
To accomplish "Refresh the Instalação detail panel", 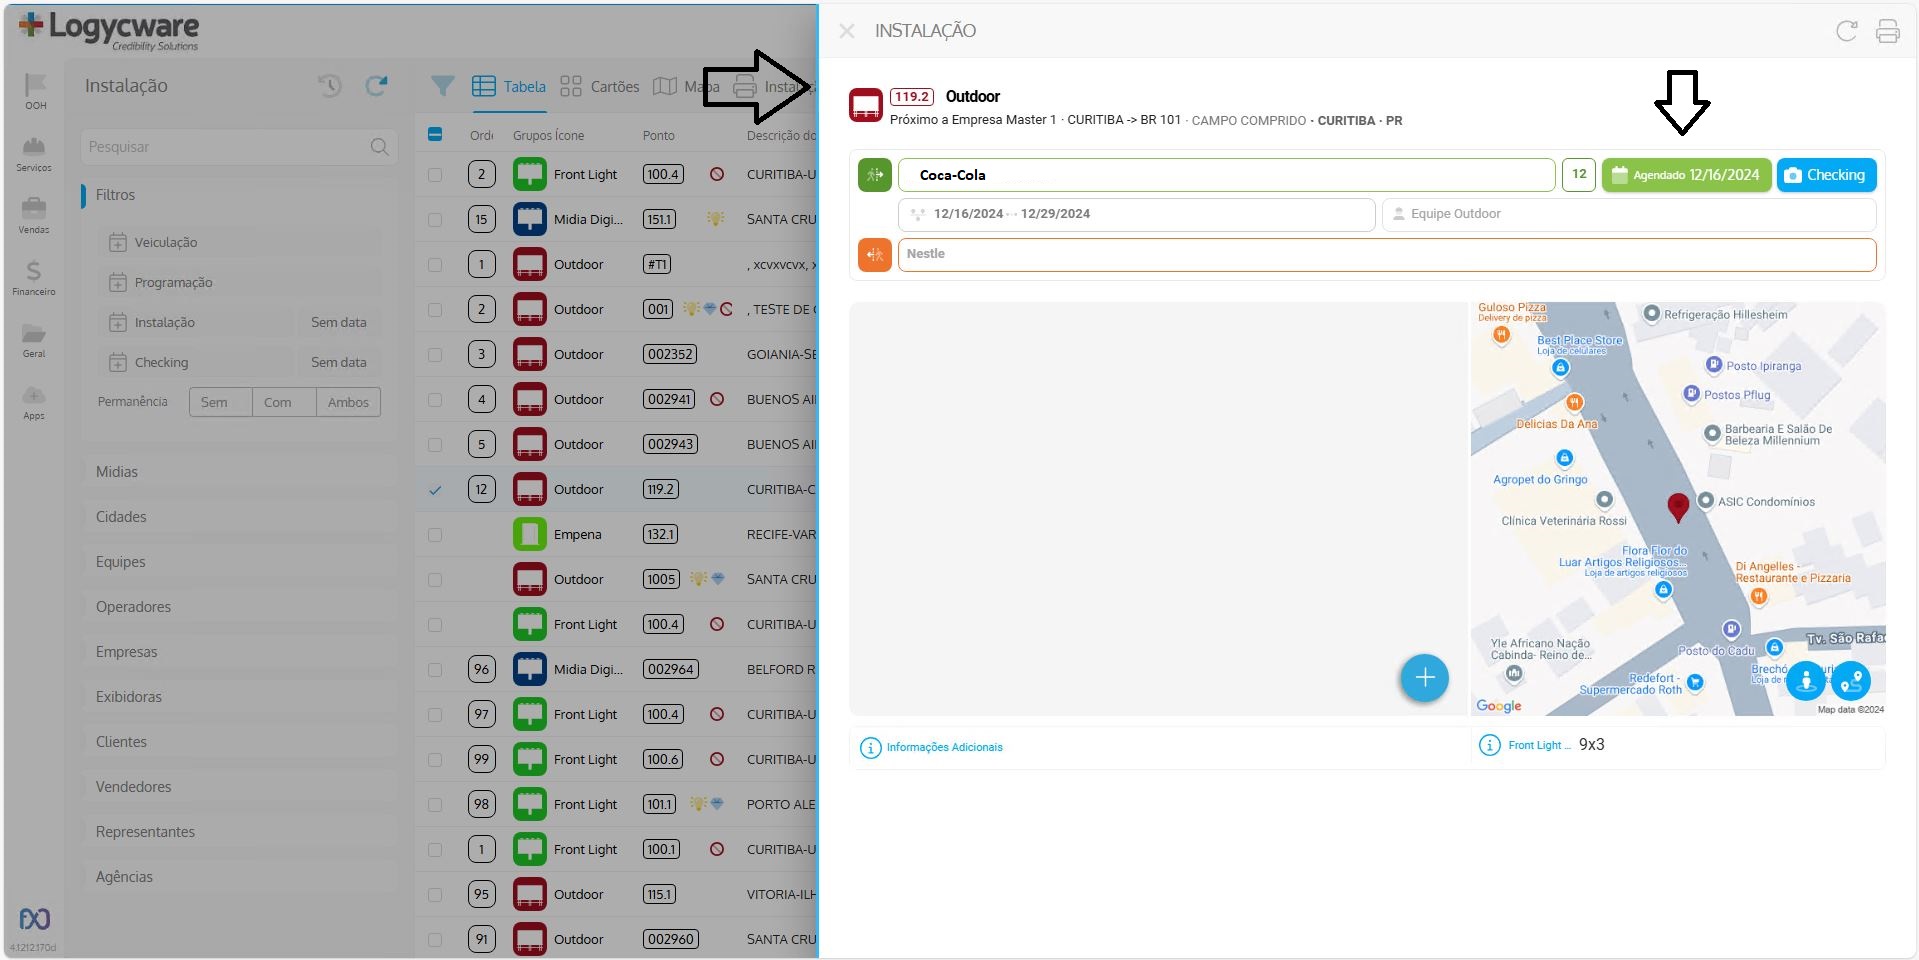I will click(1846, 31).
